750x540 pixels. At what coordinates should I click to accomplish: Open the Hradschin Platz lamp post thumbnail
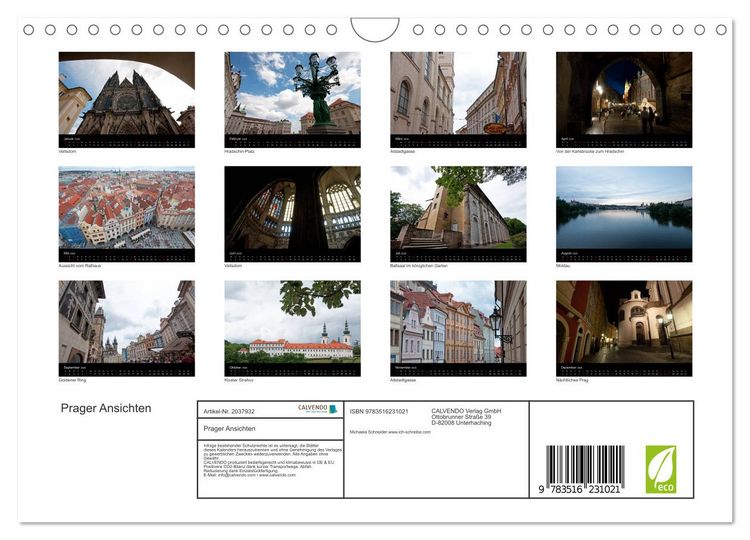292,99
